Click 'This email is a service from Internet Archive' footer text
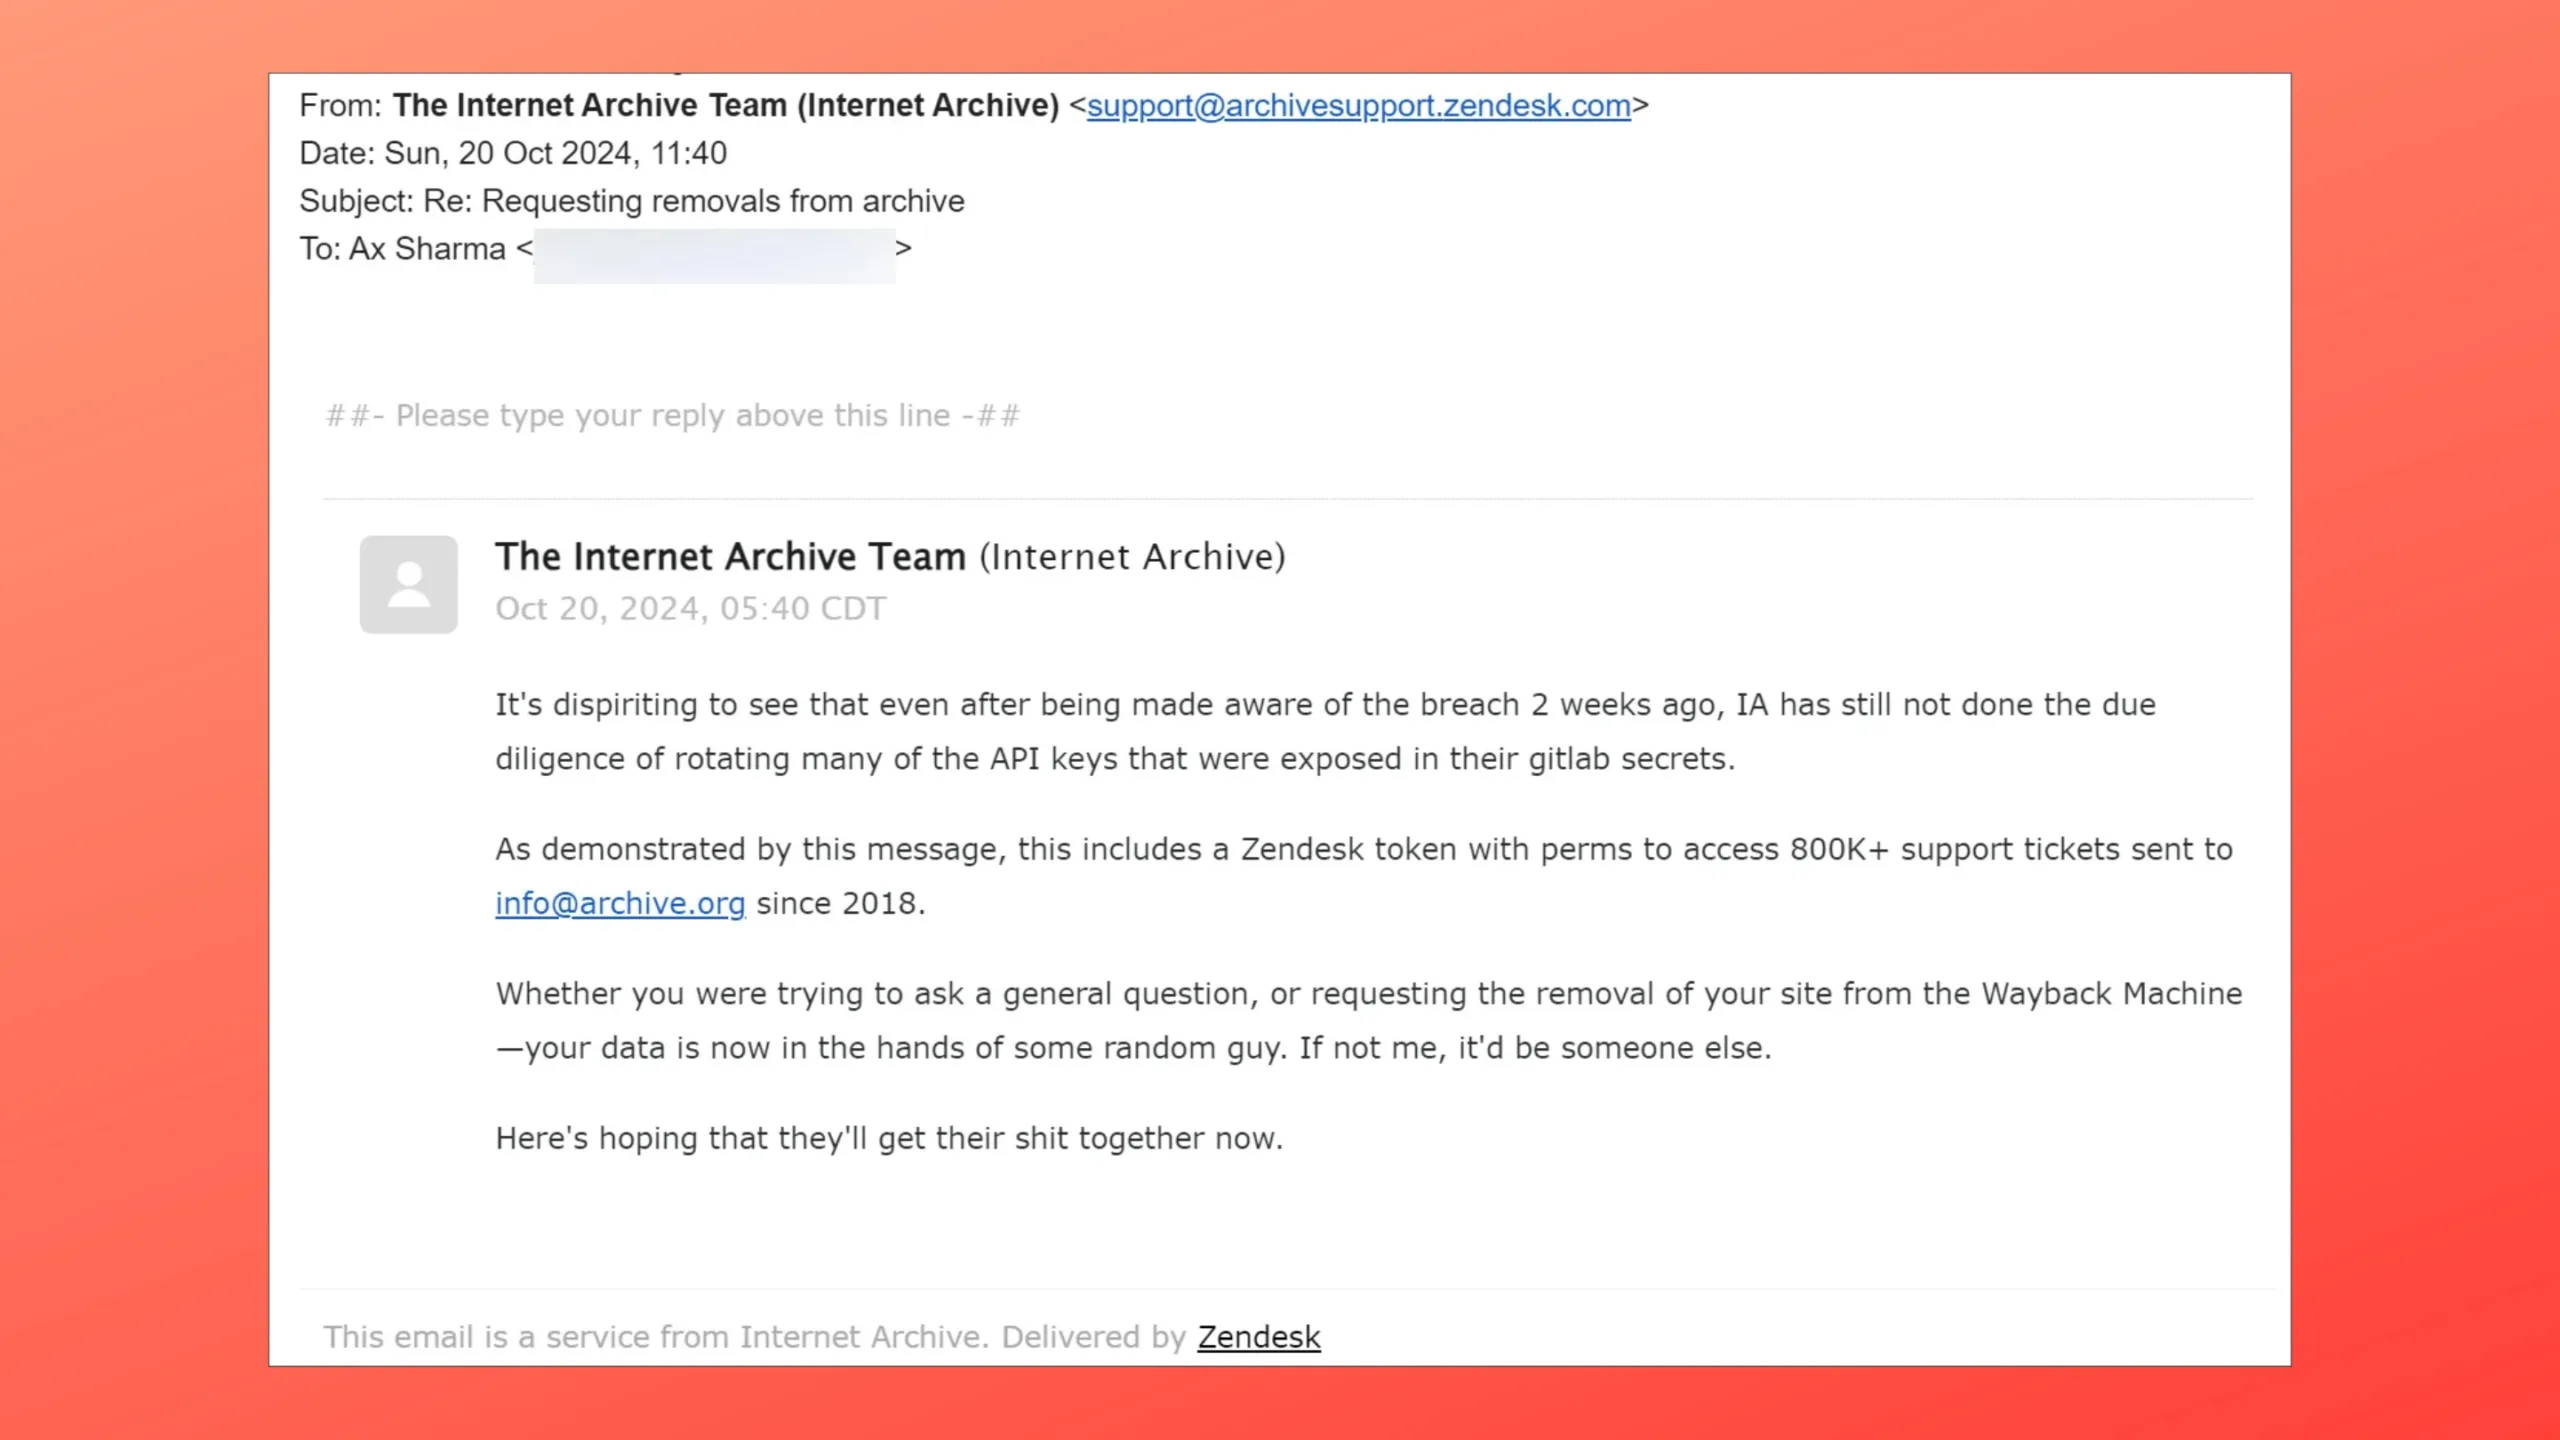This screenshot has width=2560, height=1440. coord(655,1337)
